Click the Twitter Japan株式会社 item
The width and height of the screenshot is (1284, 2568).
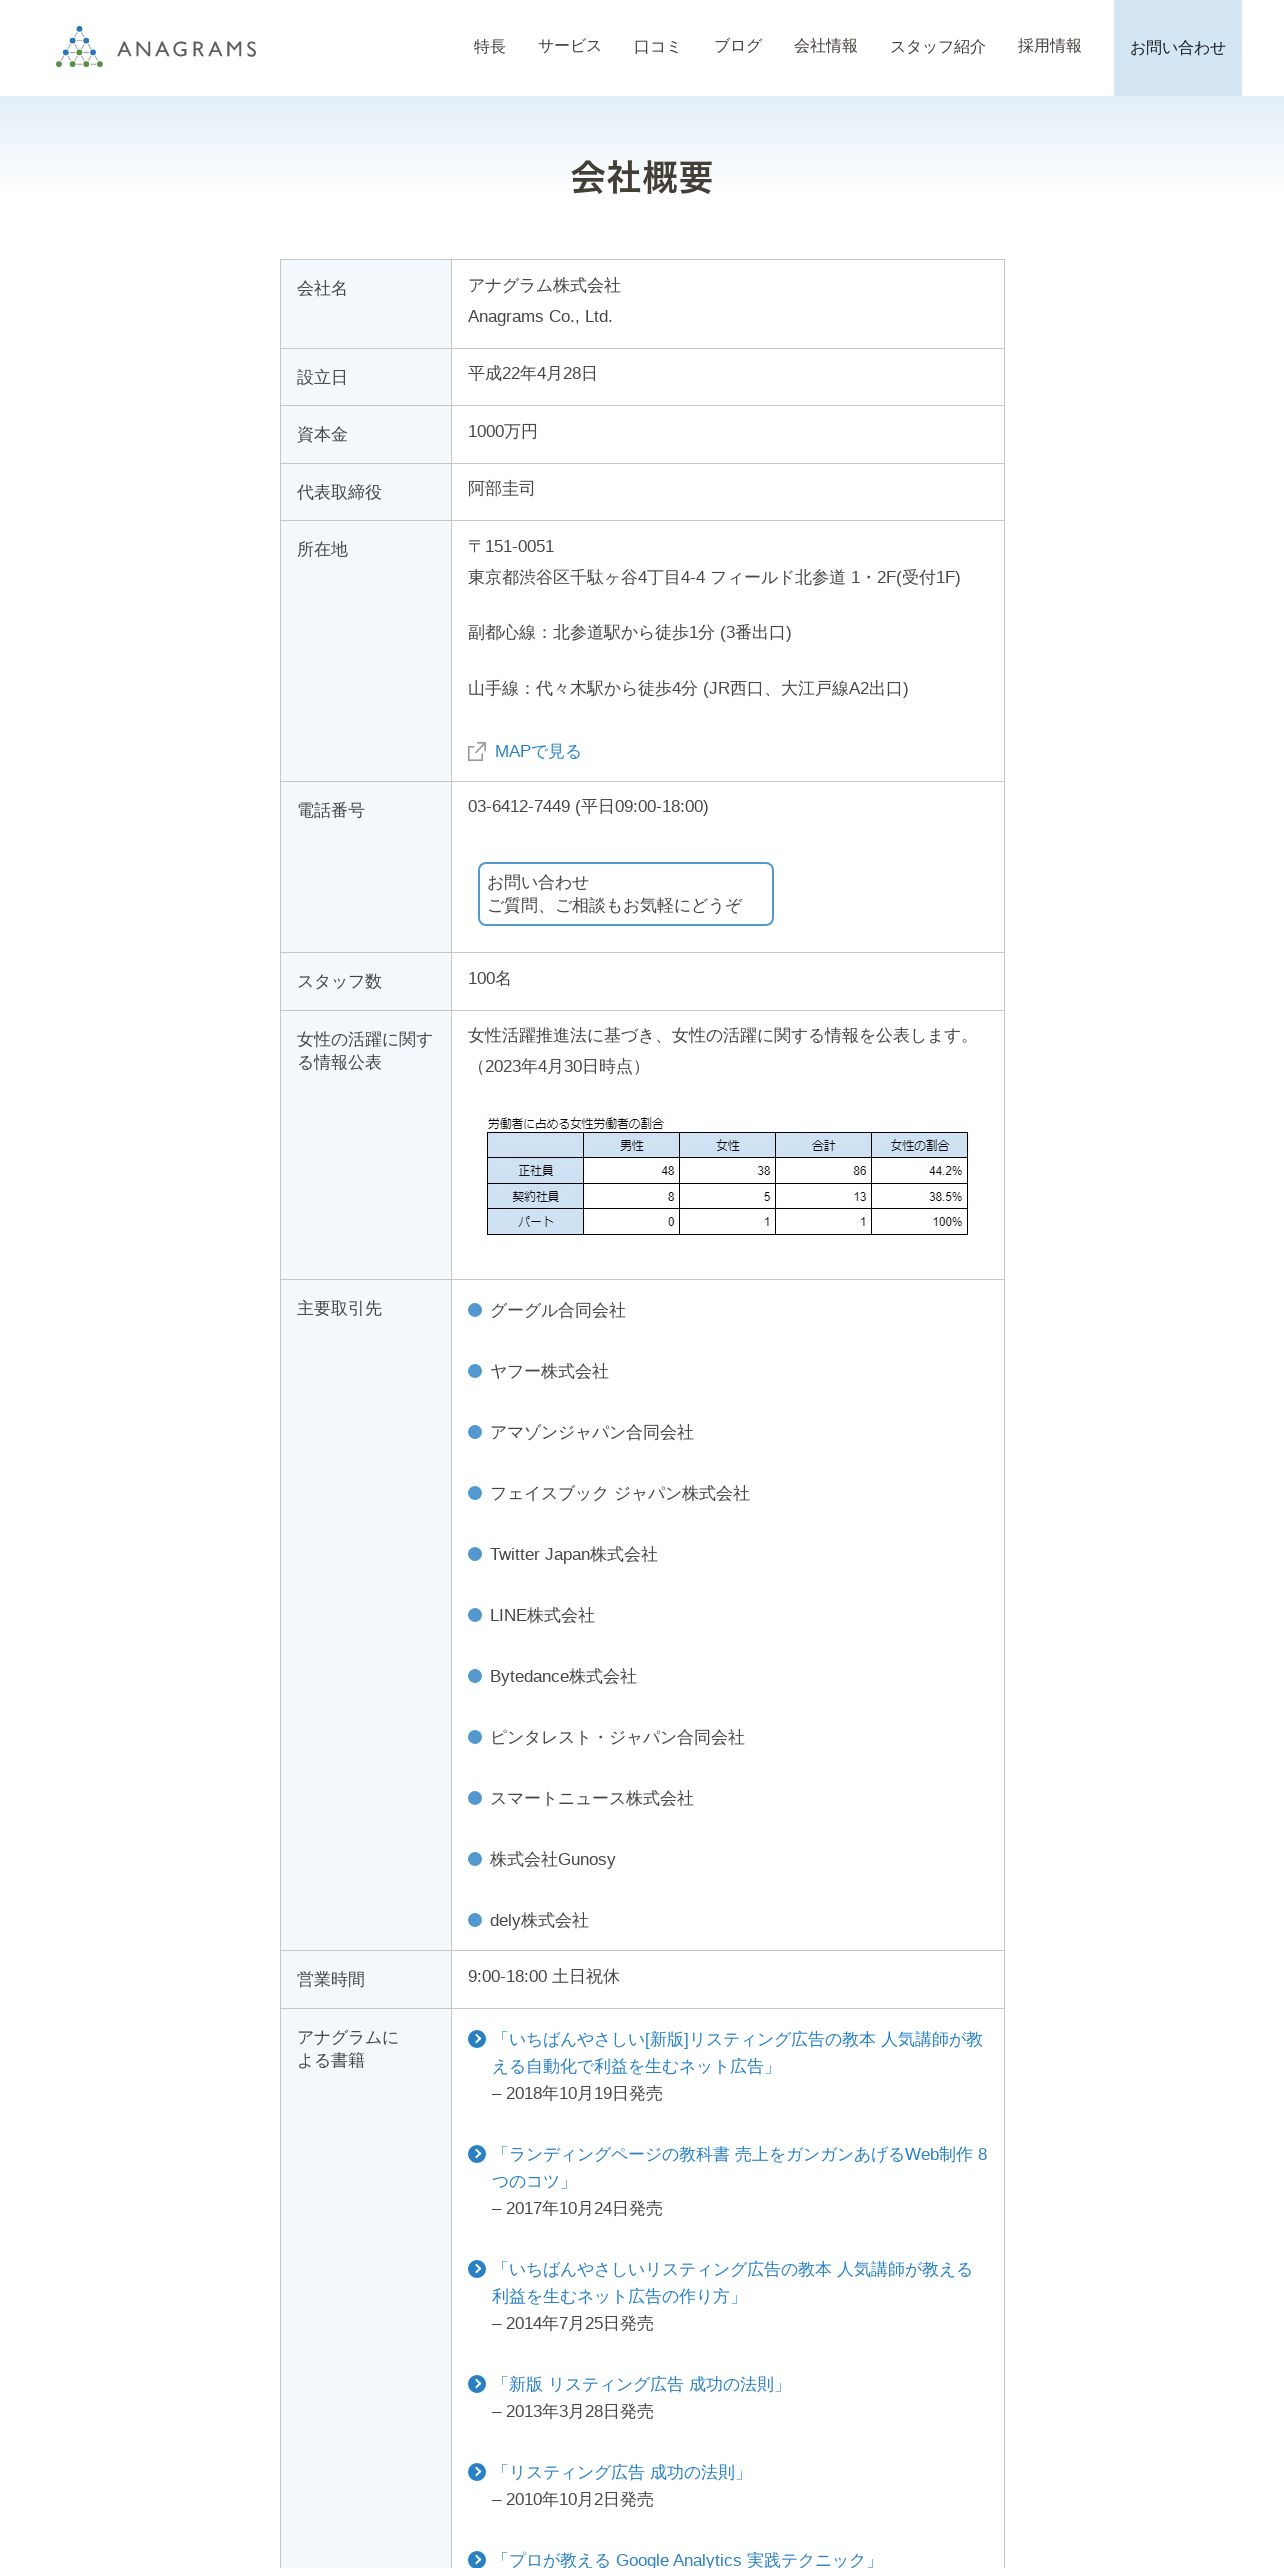click(x=573, y=1554)
